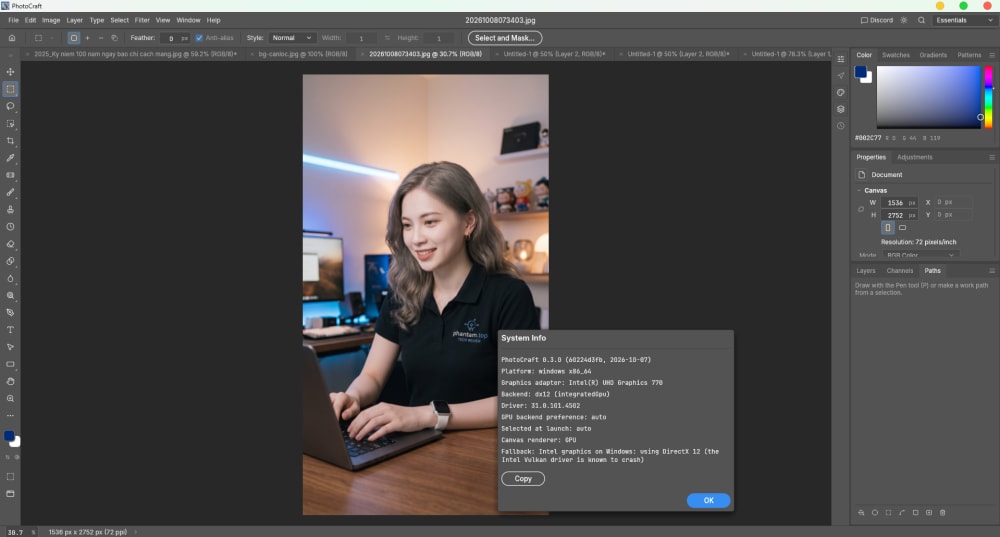Open the Essentials workspace dropdown

click(x=964, y=20)
